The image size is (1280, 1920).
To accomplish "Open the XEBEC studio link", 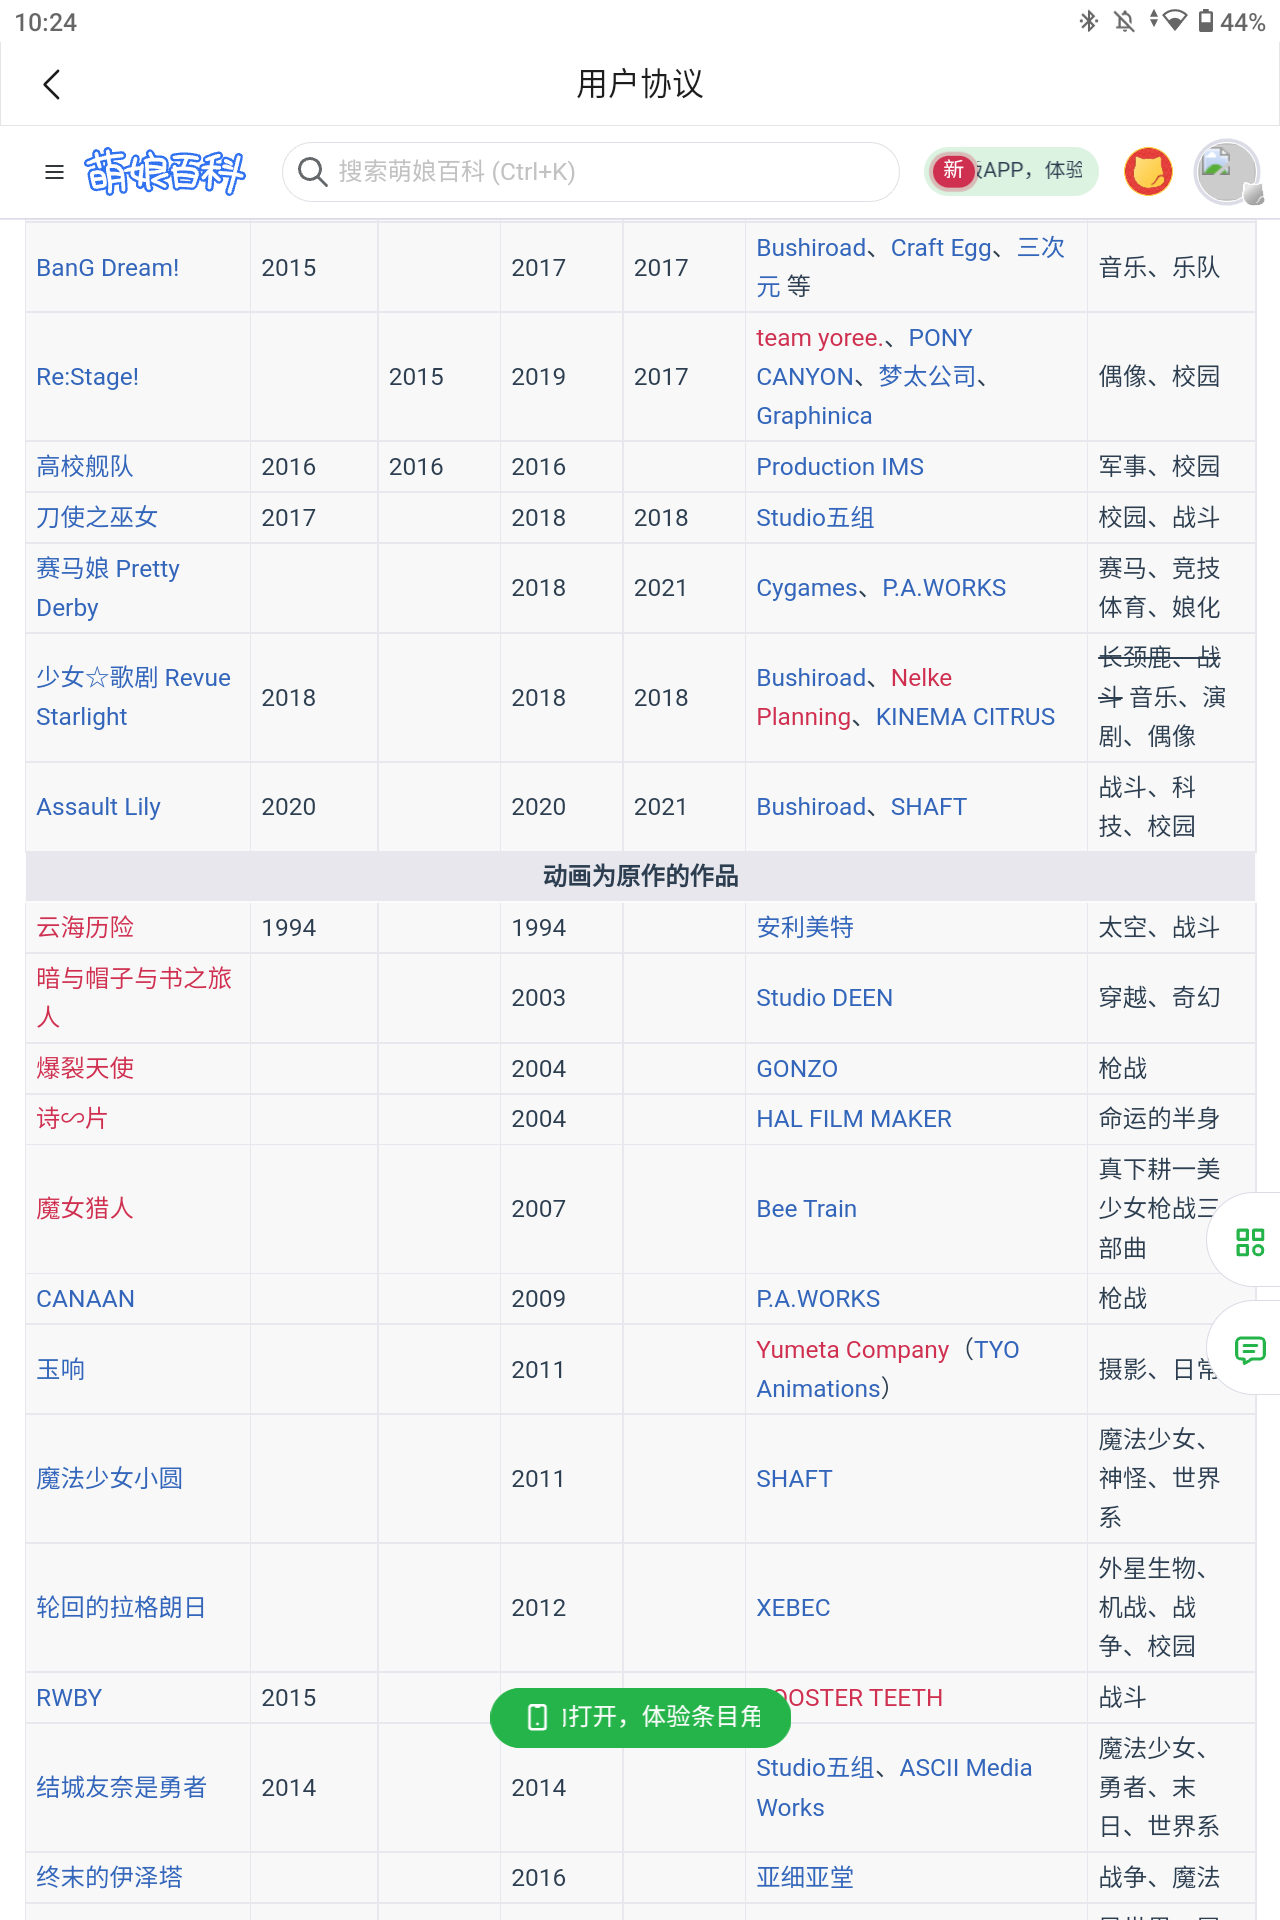I will 794,1608.
